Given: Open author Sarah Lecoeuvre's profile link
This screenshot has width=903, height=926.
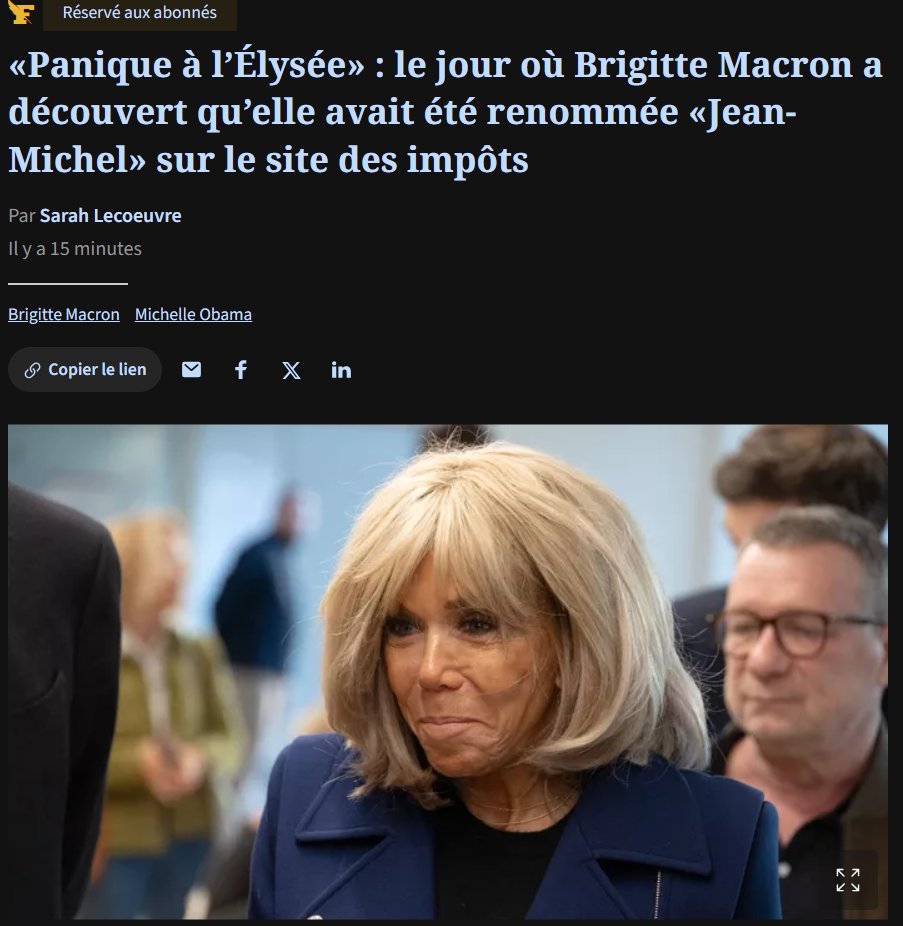Looking at the screenshot, I should coord(110,216).
